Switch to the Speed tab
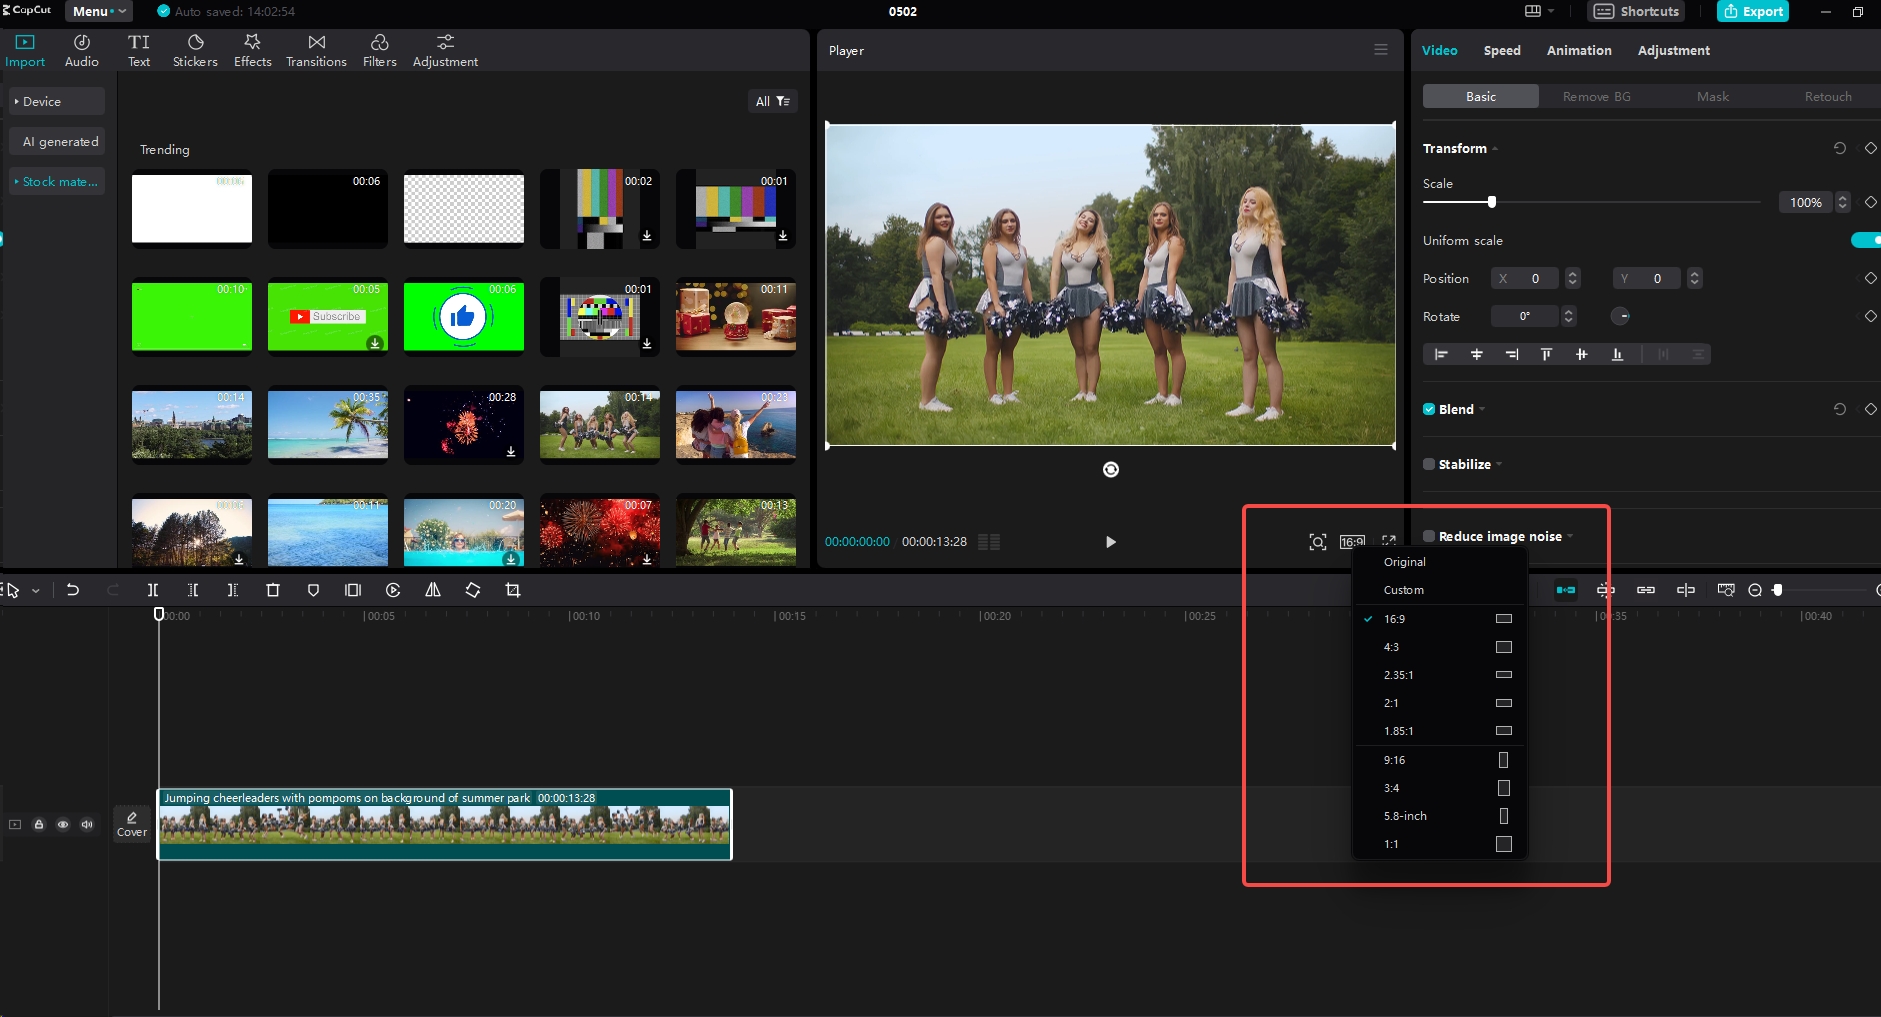Screen dimensions: 1881x1017 1502,50
